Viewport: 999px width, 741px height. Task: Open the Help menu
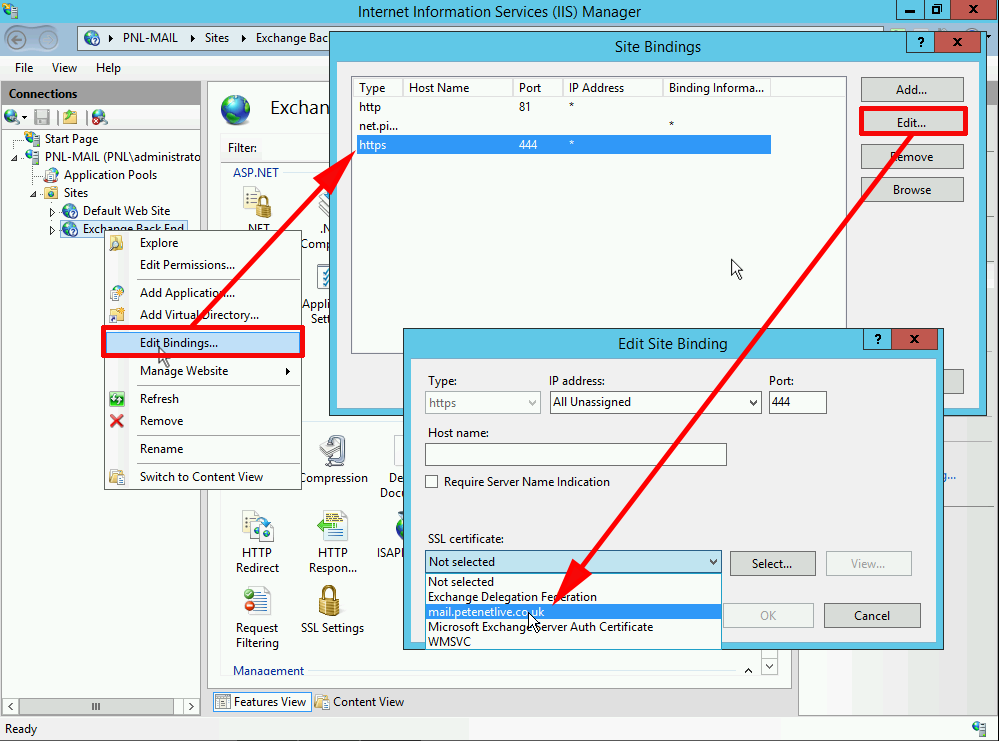(x=108, y=68)
